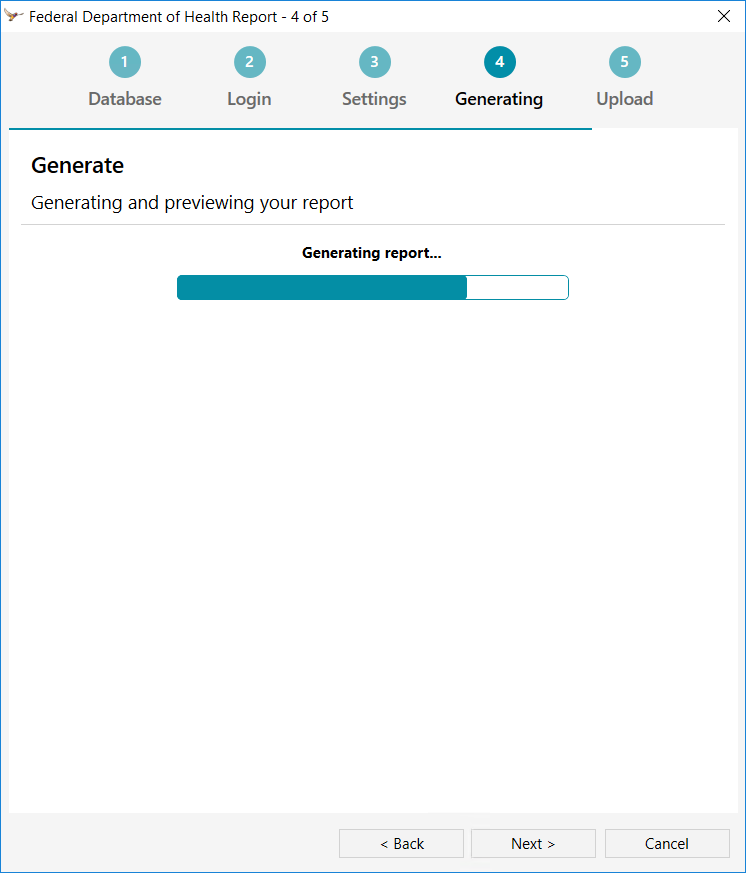This screenshot has width=746, height=873.
Task: Go back with the < Back button
Action: (401, 843)
